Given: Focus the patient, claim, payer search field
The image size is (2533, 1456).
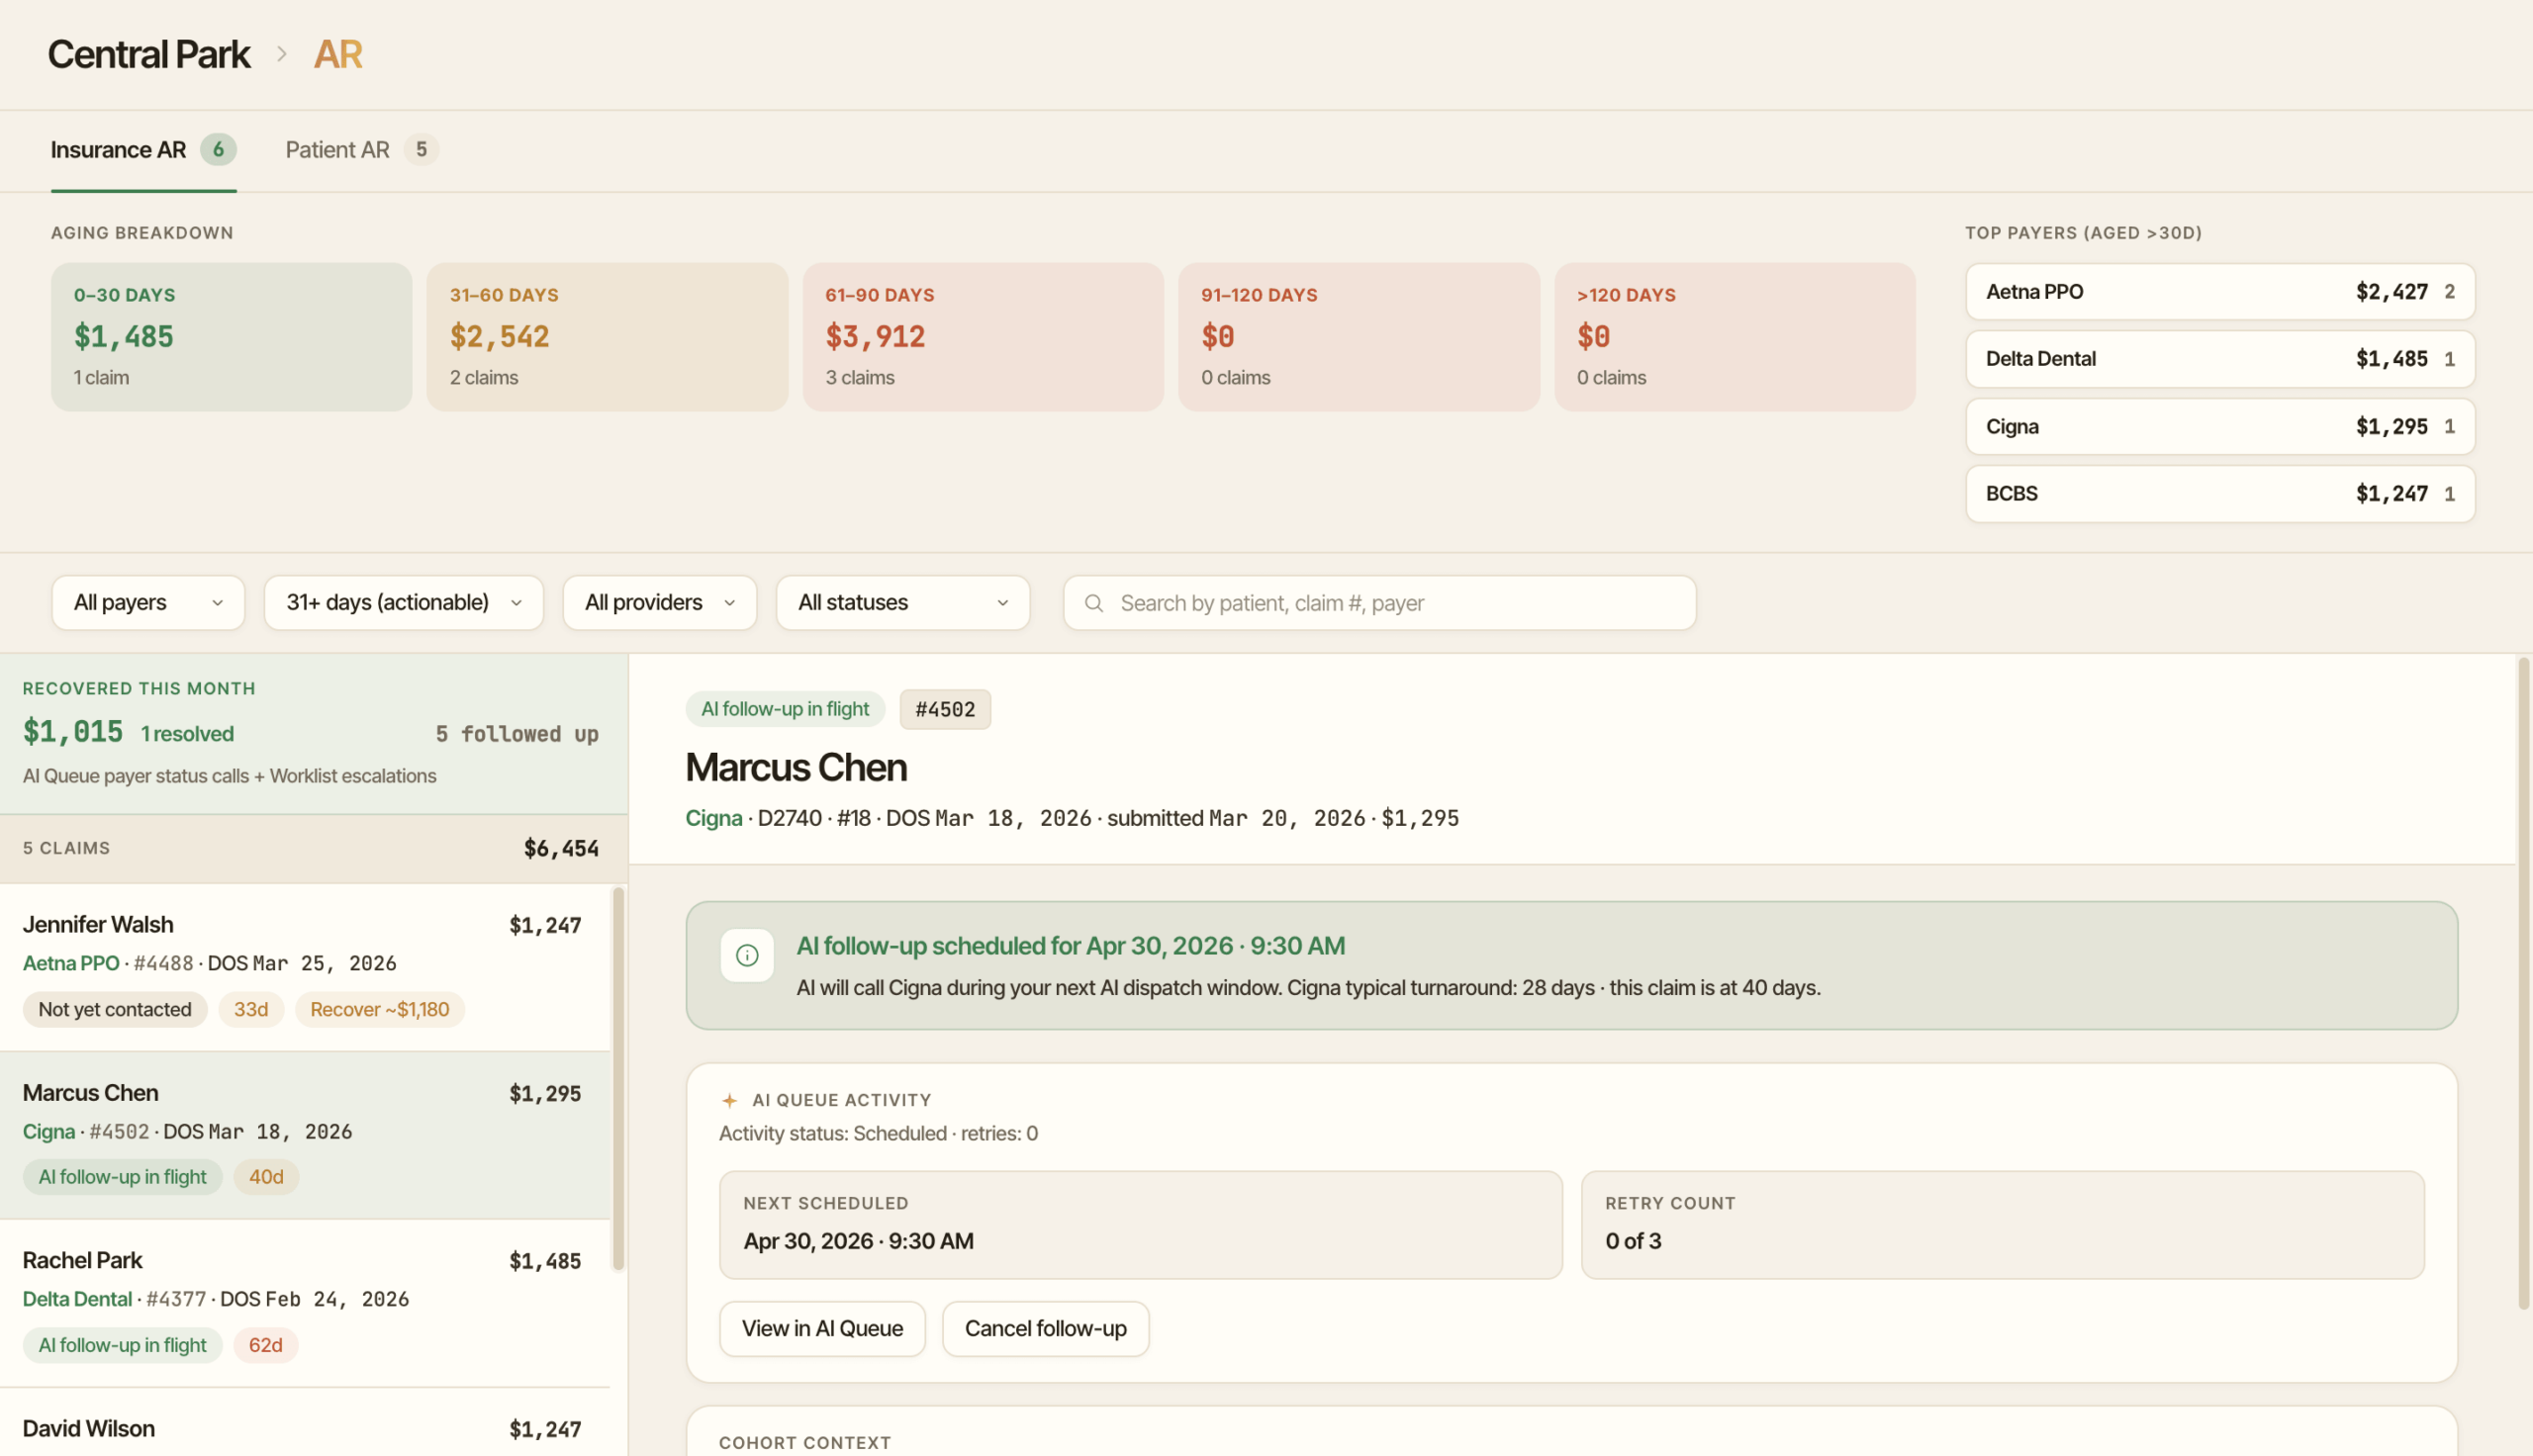Looking at the screenshot, I should pyautogui.click(x=1380, y=603).
